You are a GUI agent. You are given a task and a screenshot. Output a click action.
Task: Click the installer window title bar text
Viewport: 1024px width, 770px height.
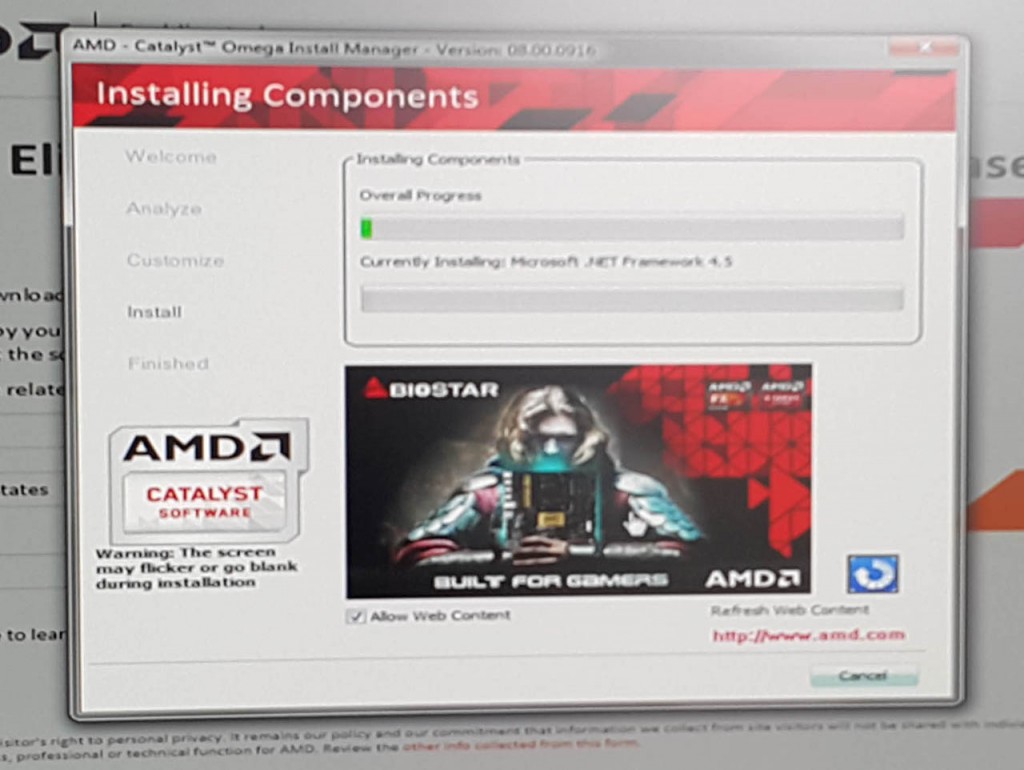[x=334, y=48]
